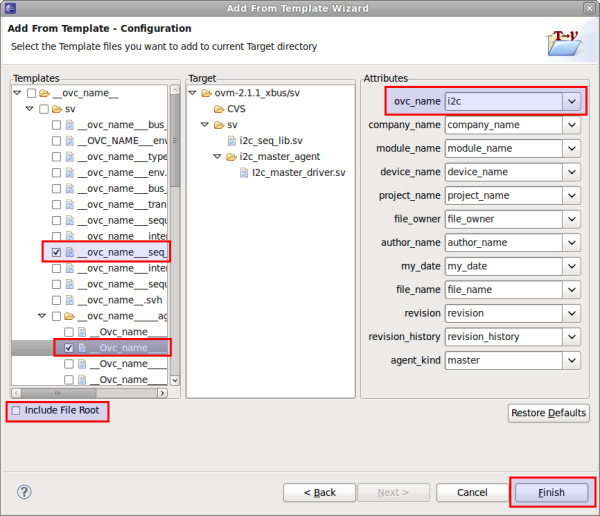Click the help question mark icon
600x516 pixels.
point(24,492)
